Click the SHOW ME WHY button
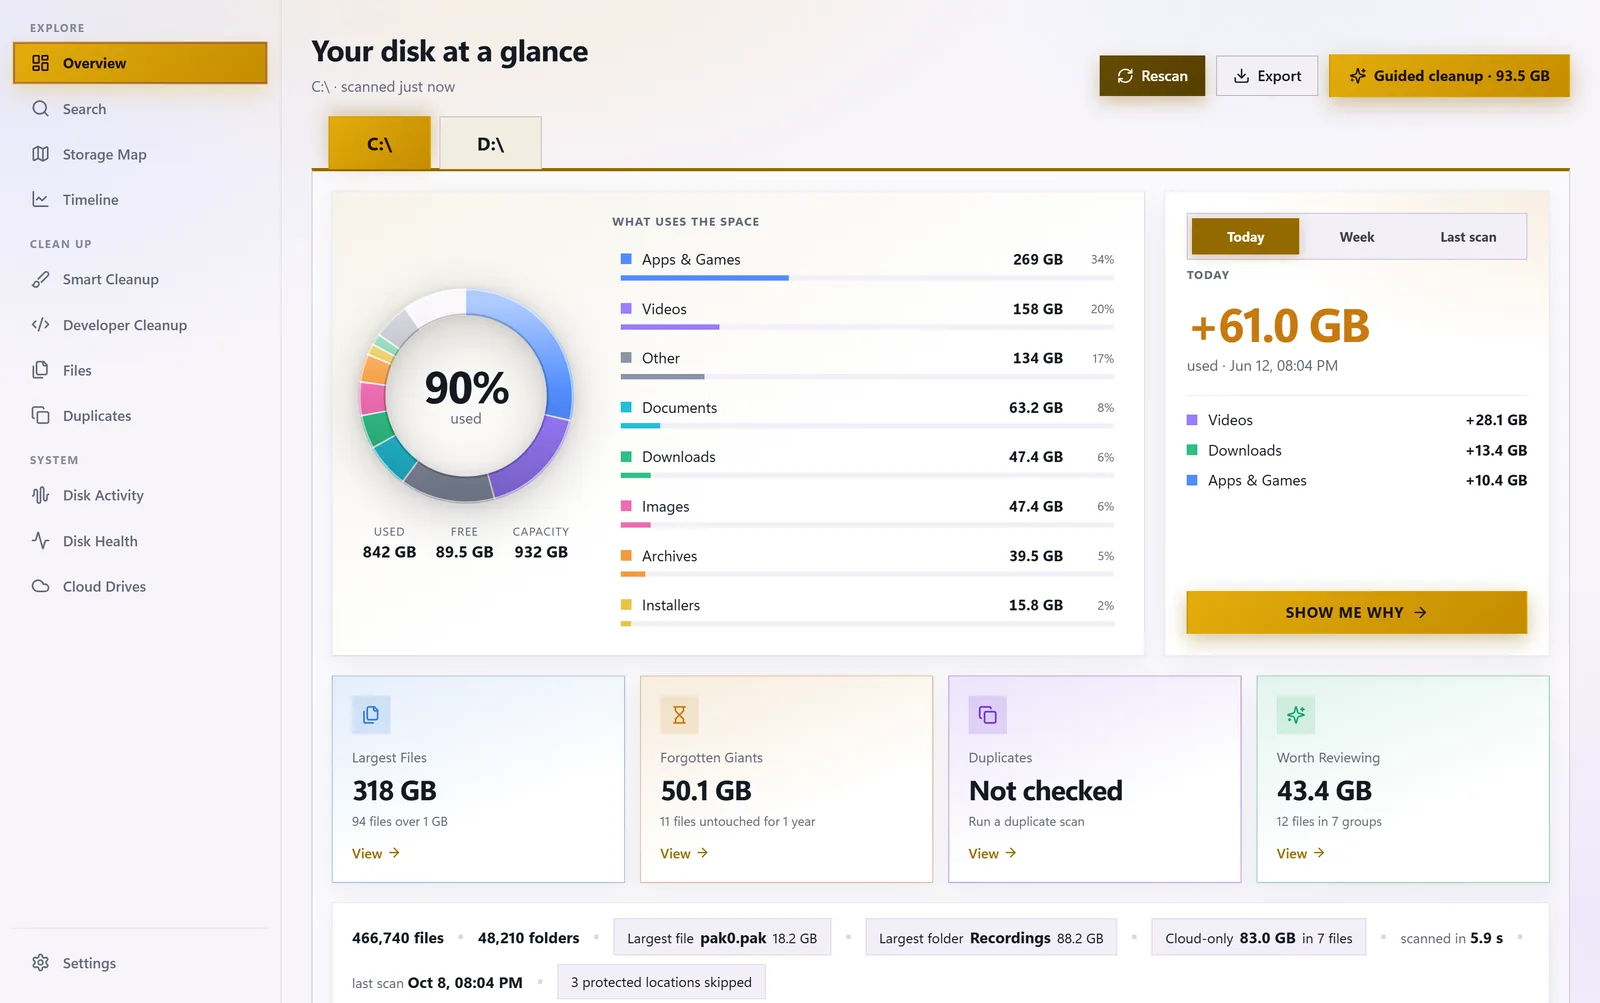The image size is (1600, 1003). click(1356, 612)
